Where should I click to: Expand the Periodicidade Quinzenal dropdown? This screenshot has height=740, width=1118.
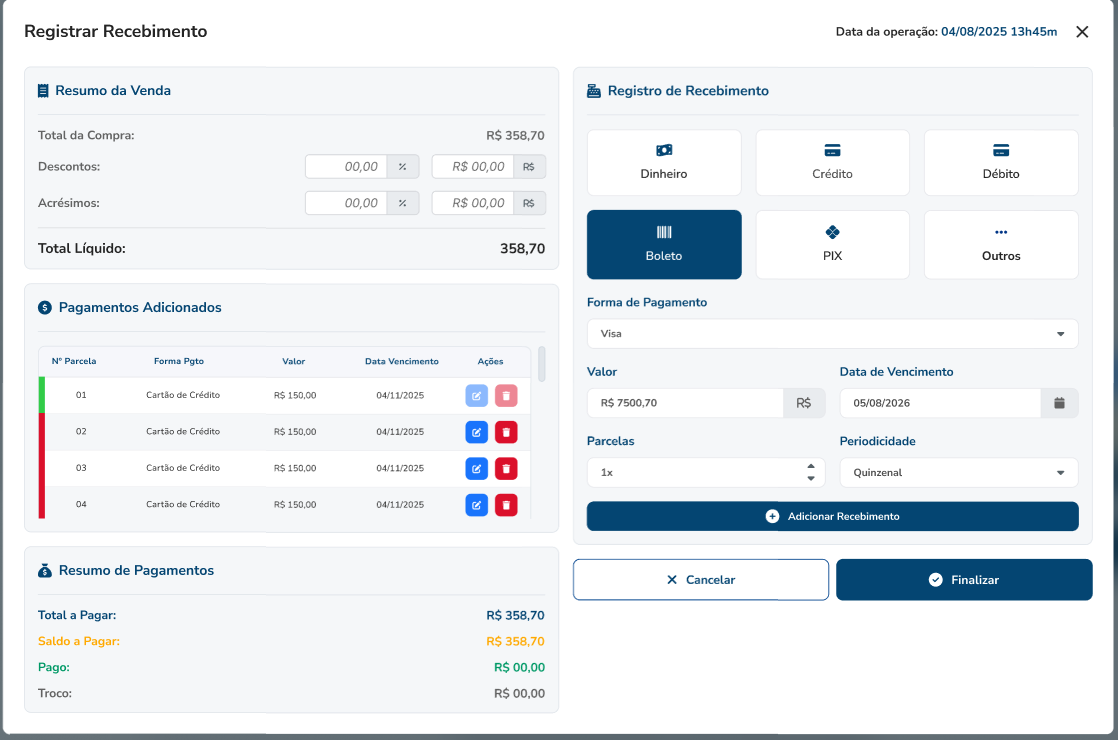(958, 473)
